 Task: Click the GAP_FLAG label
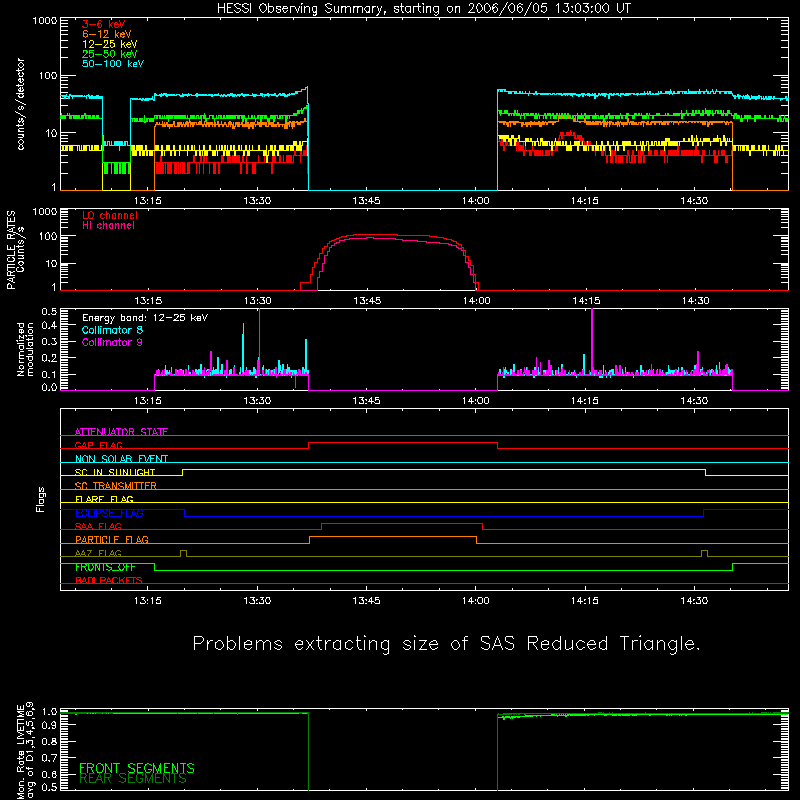[98, 445]
